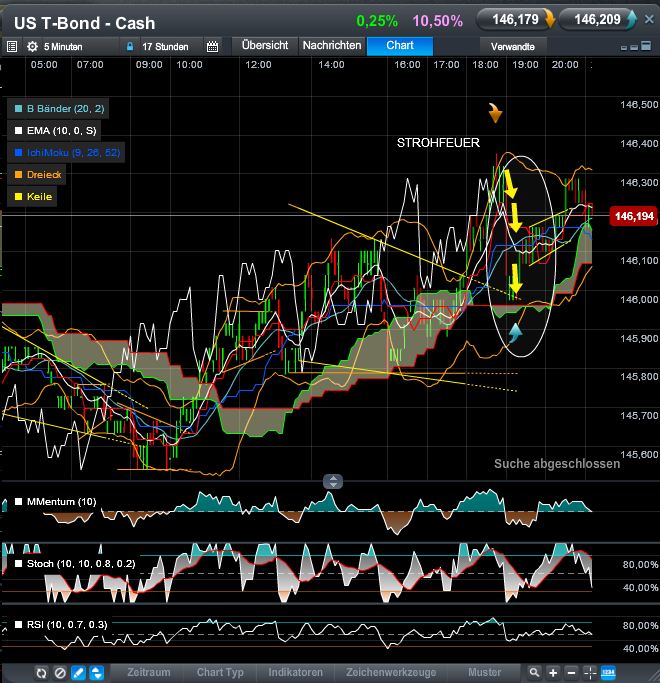
Task: Toggle the time range lock icon
Action: coord(130,46)
